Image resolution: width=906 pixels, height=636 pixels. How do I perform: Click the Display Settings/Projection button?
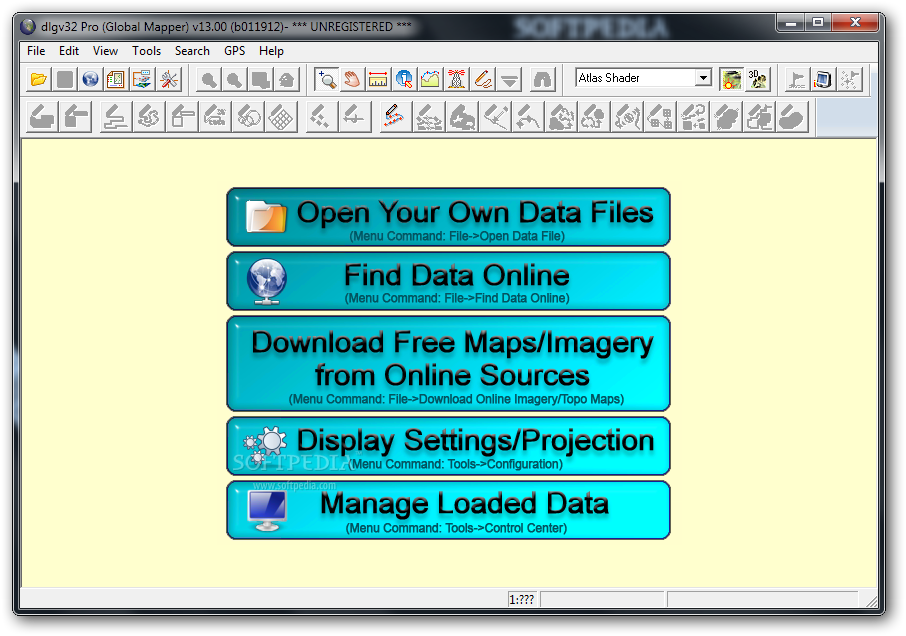point(448,446)
